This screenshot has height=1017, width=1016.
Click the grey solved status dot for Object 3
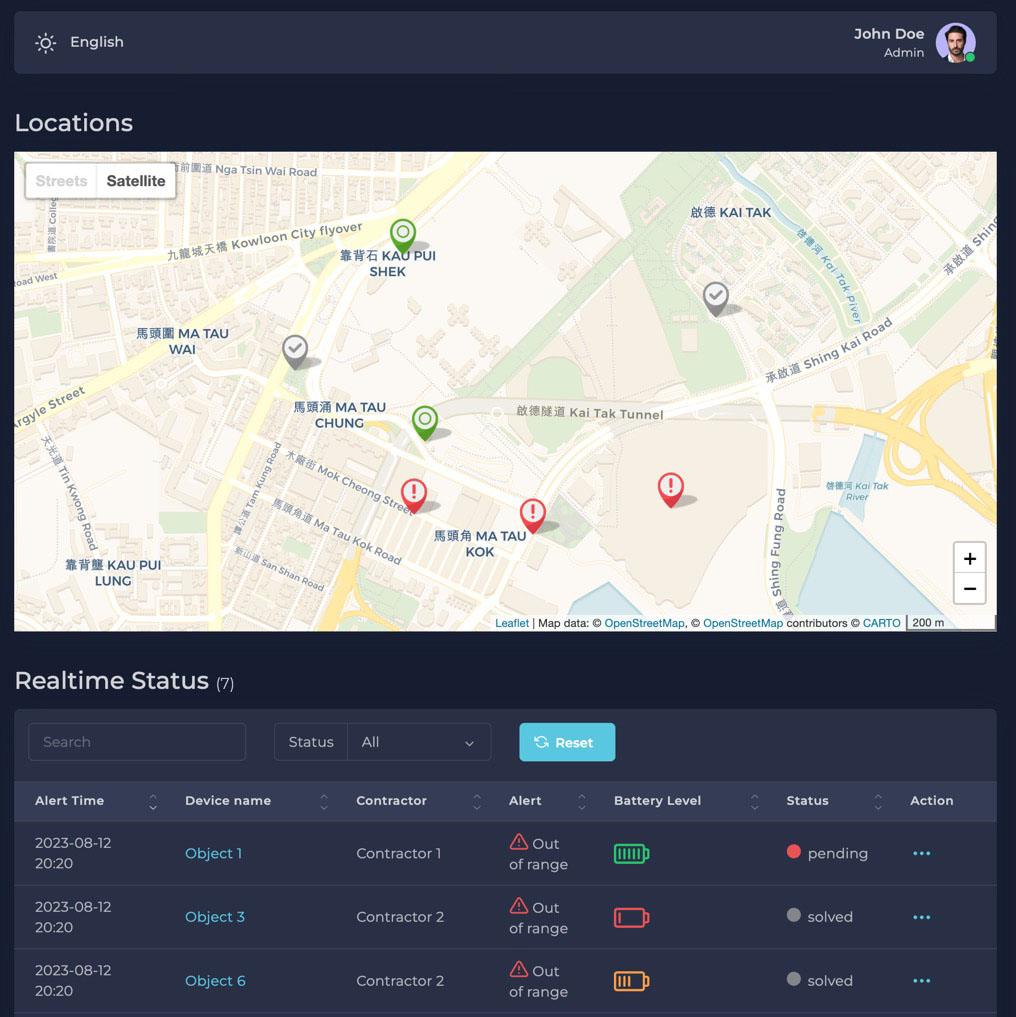pos(793,915)
